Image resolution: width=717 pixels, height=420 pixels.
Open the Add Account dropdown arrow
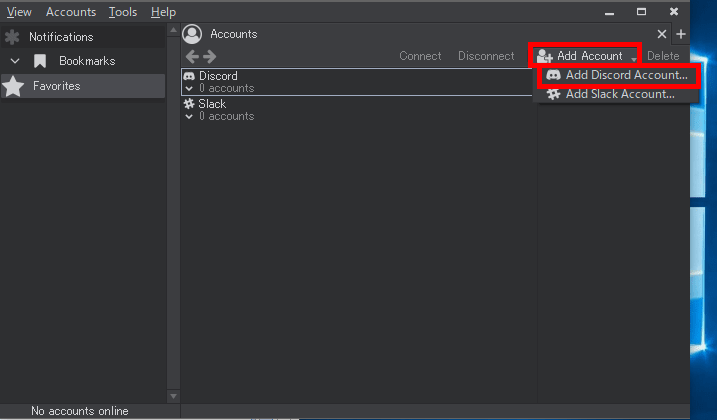(634, 59)
